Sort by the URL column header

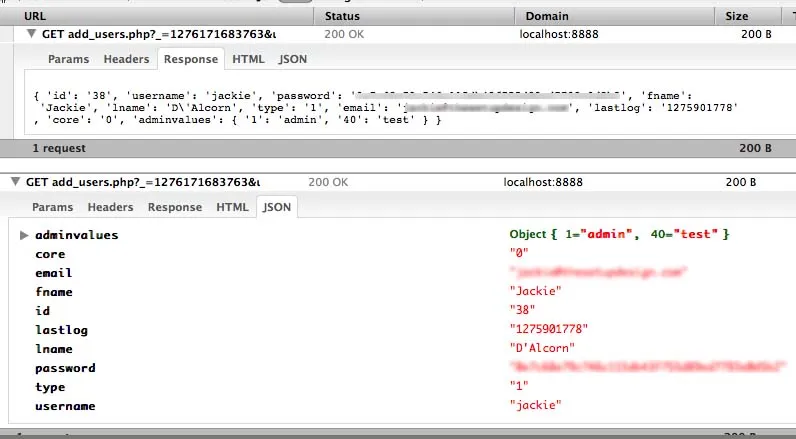(x=35, y=16)
